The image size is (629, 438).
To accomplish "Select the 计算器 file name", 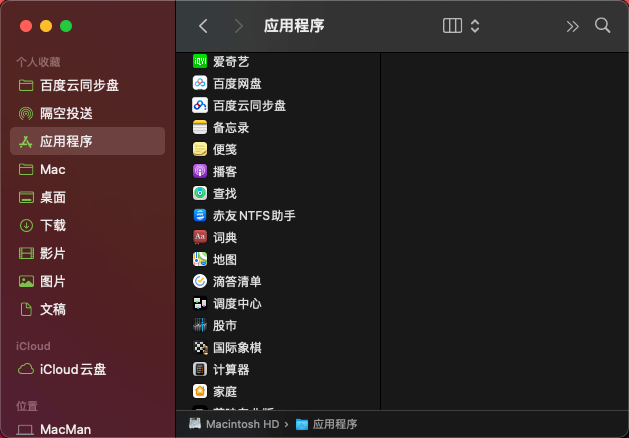I will click(x=231, y=369).
